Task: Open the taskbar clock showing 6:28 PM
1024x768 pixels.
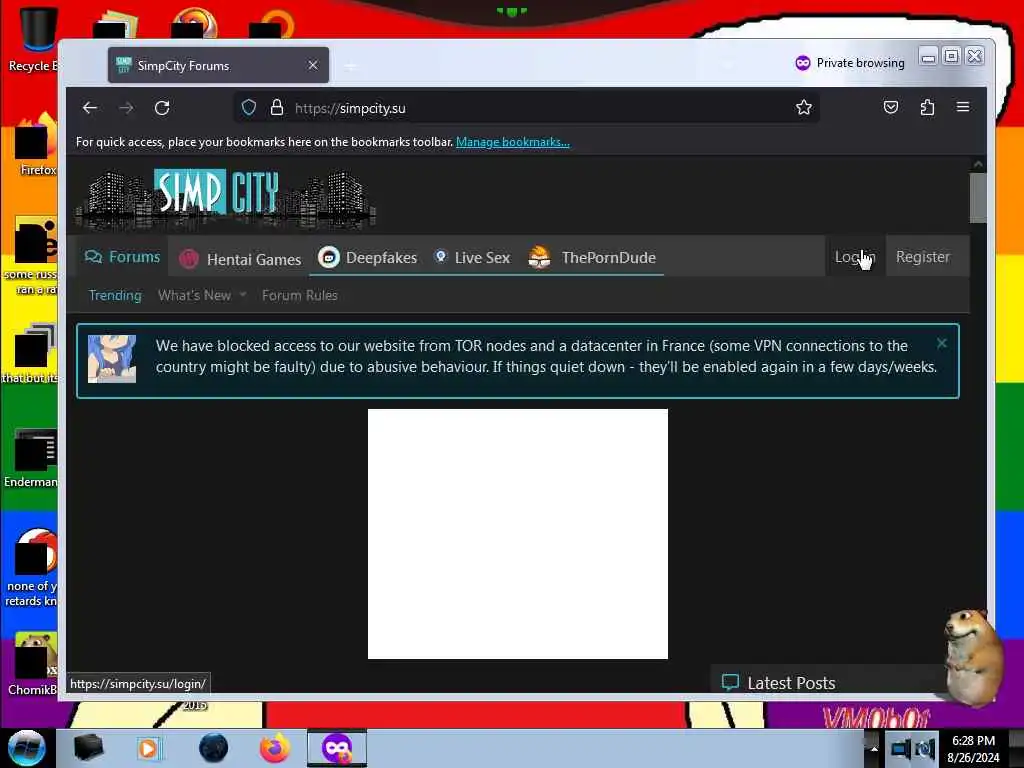Action: (x=973, y=748)
